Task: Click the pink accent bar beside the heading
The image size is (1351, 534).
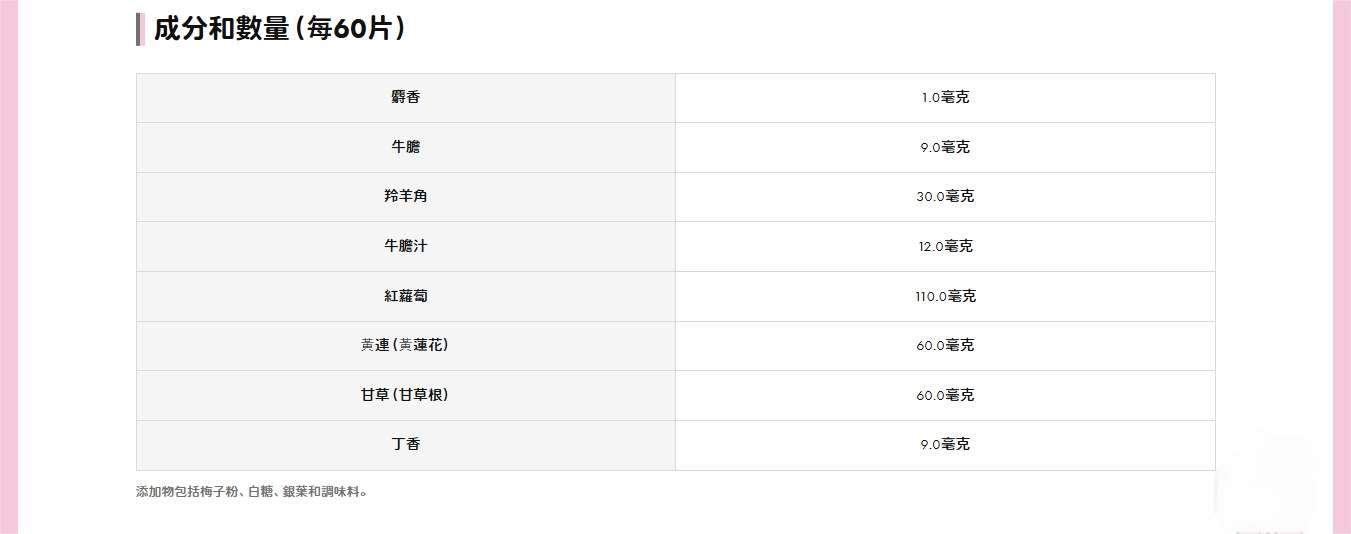Action: coord(140,29)
